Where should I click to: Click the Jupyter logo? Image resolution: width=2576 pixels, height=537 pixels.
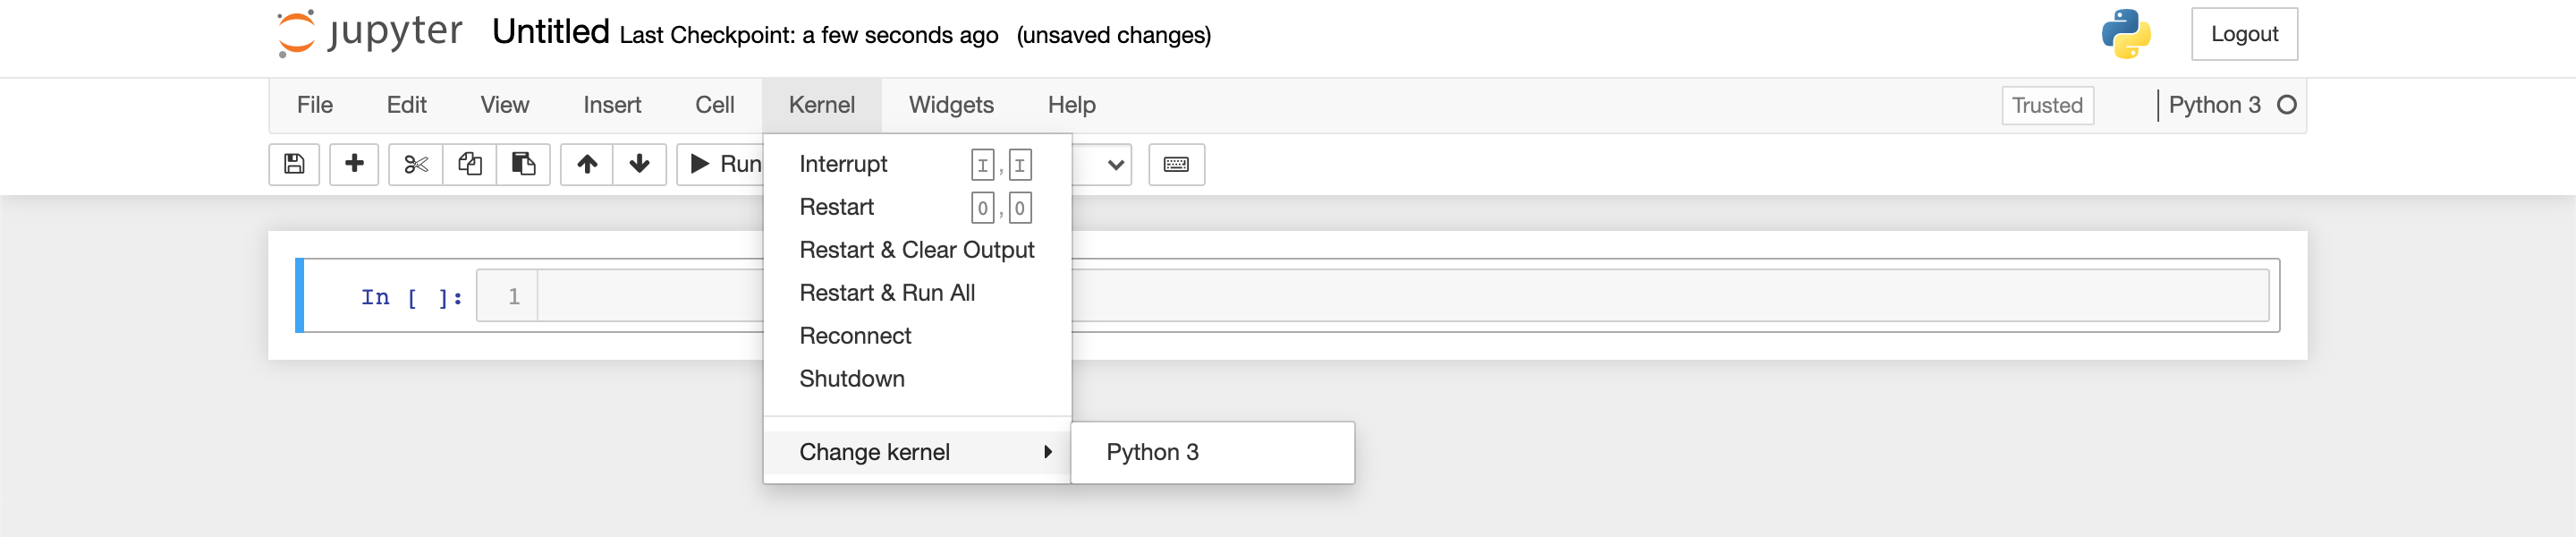click(370, 33)
